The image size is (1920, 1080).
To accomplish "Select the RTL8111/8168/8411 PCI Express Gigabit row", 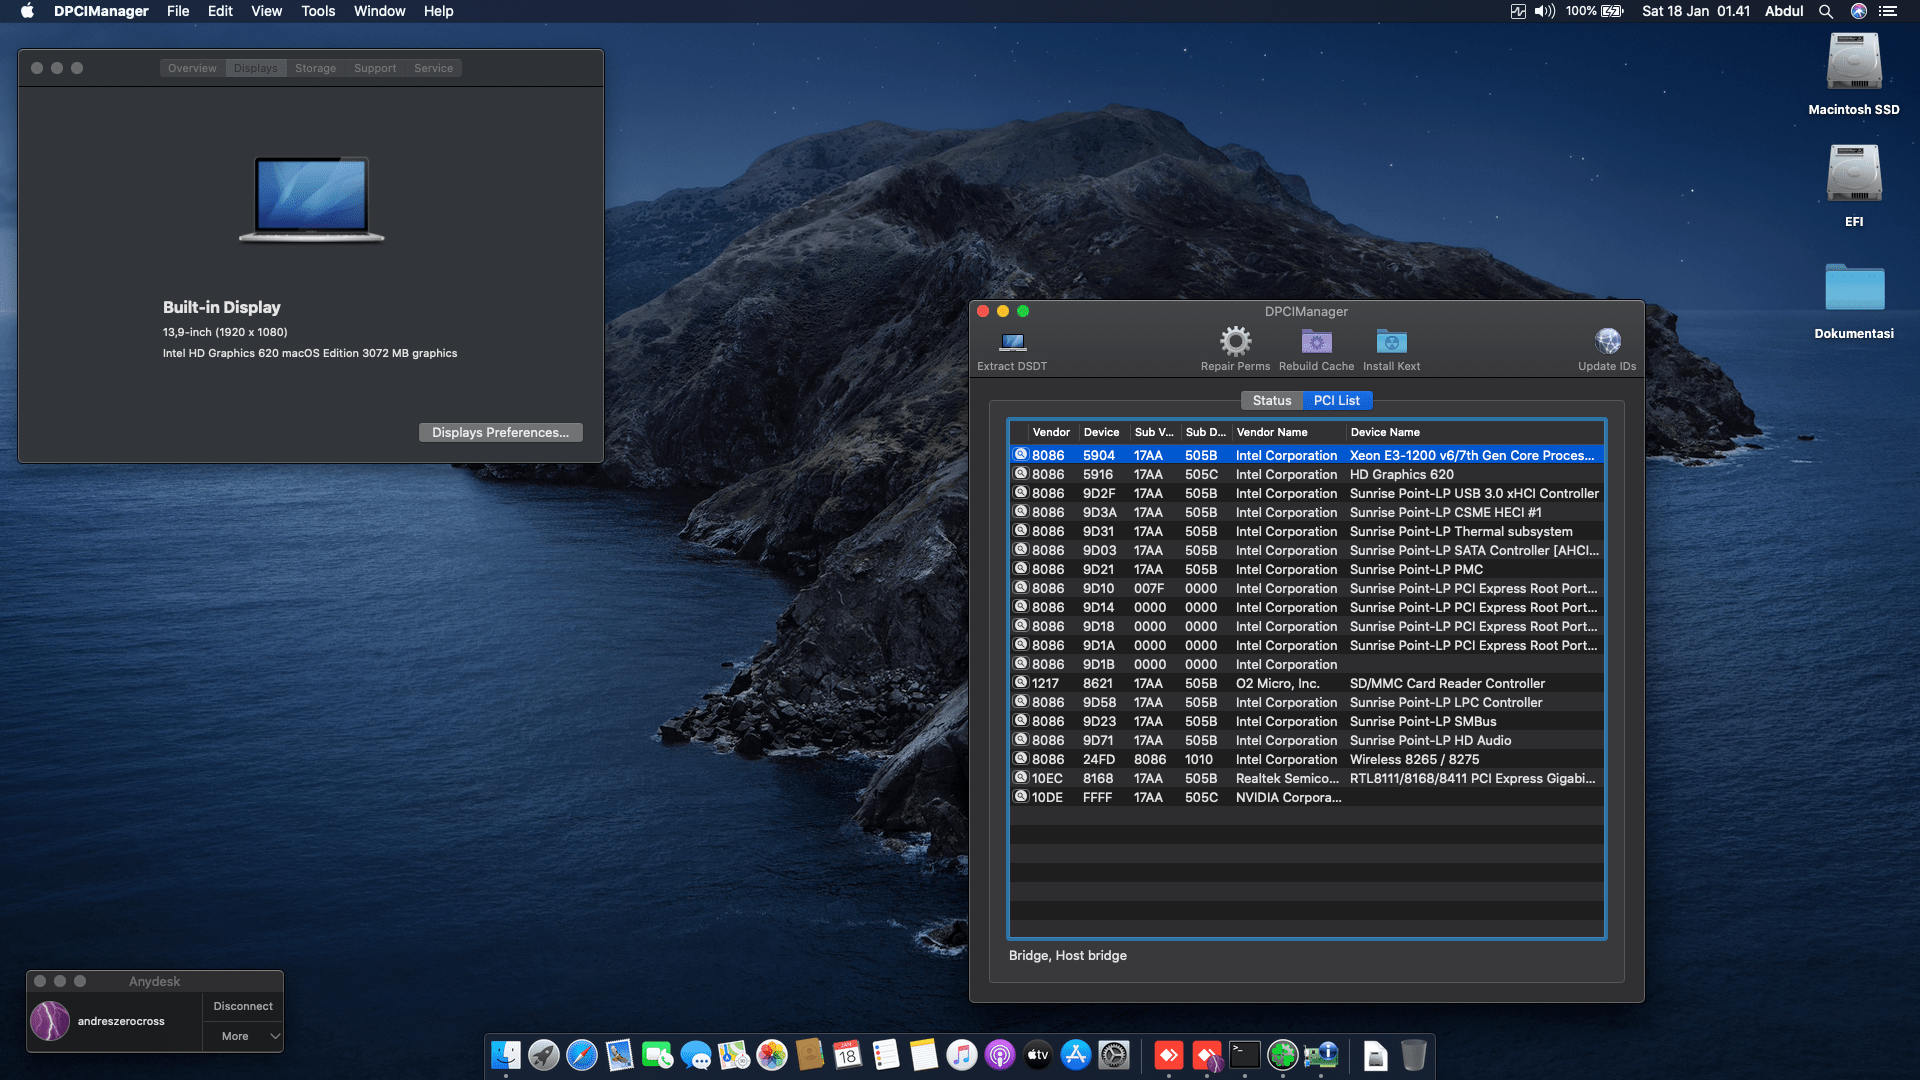I will tap(1307, 778).
